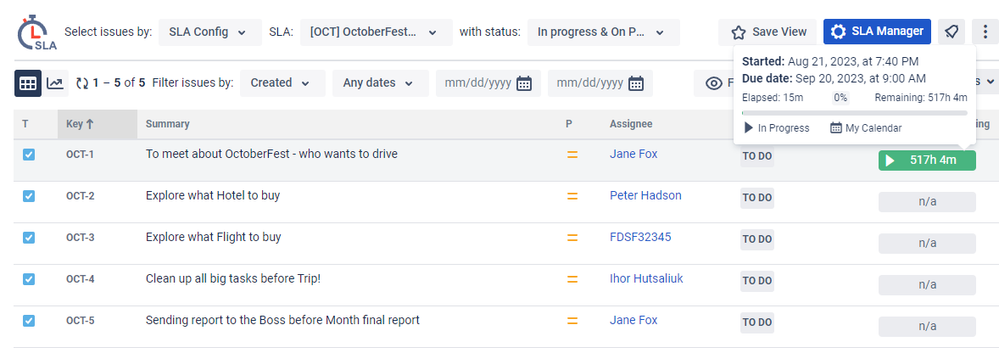Open the second date calendar icon
The image size is (999, 360).
coord(636,83)
